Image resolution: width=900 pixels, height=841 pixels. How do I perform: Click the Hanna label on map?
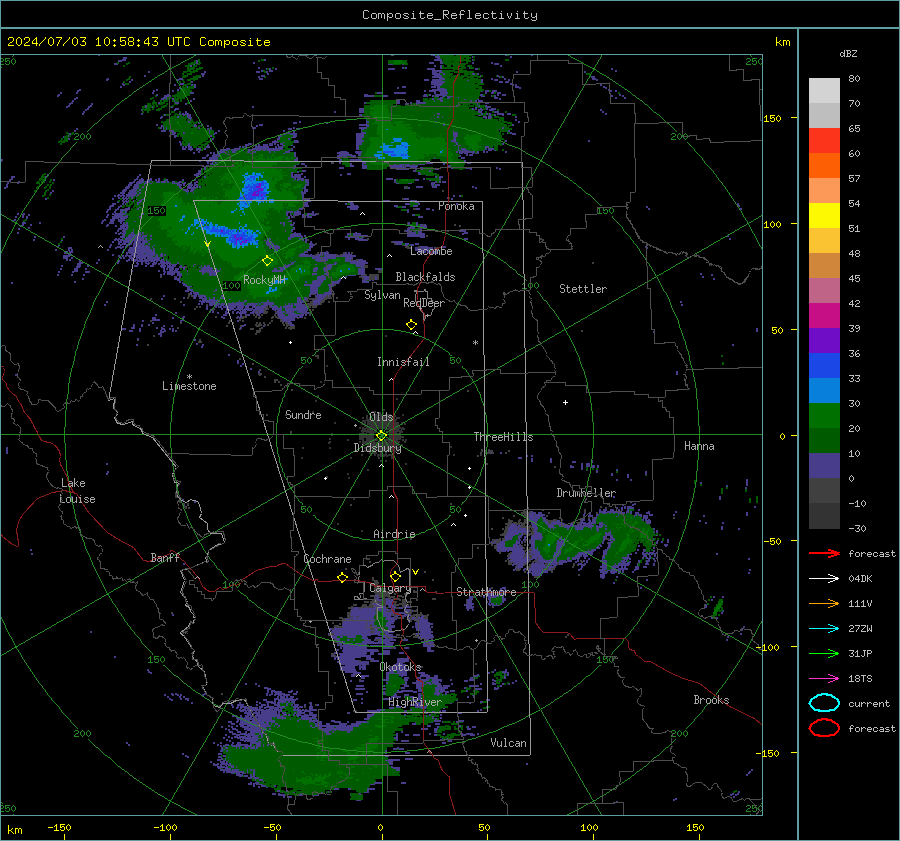pos(699,446)
